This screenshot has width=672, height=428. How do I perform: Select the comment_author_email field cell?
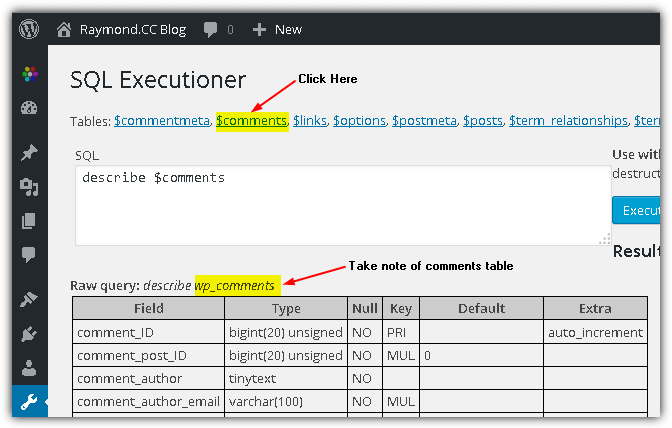(x=148, y=402)
